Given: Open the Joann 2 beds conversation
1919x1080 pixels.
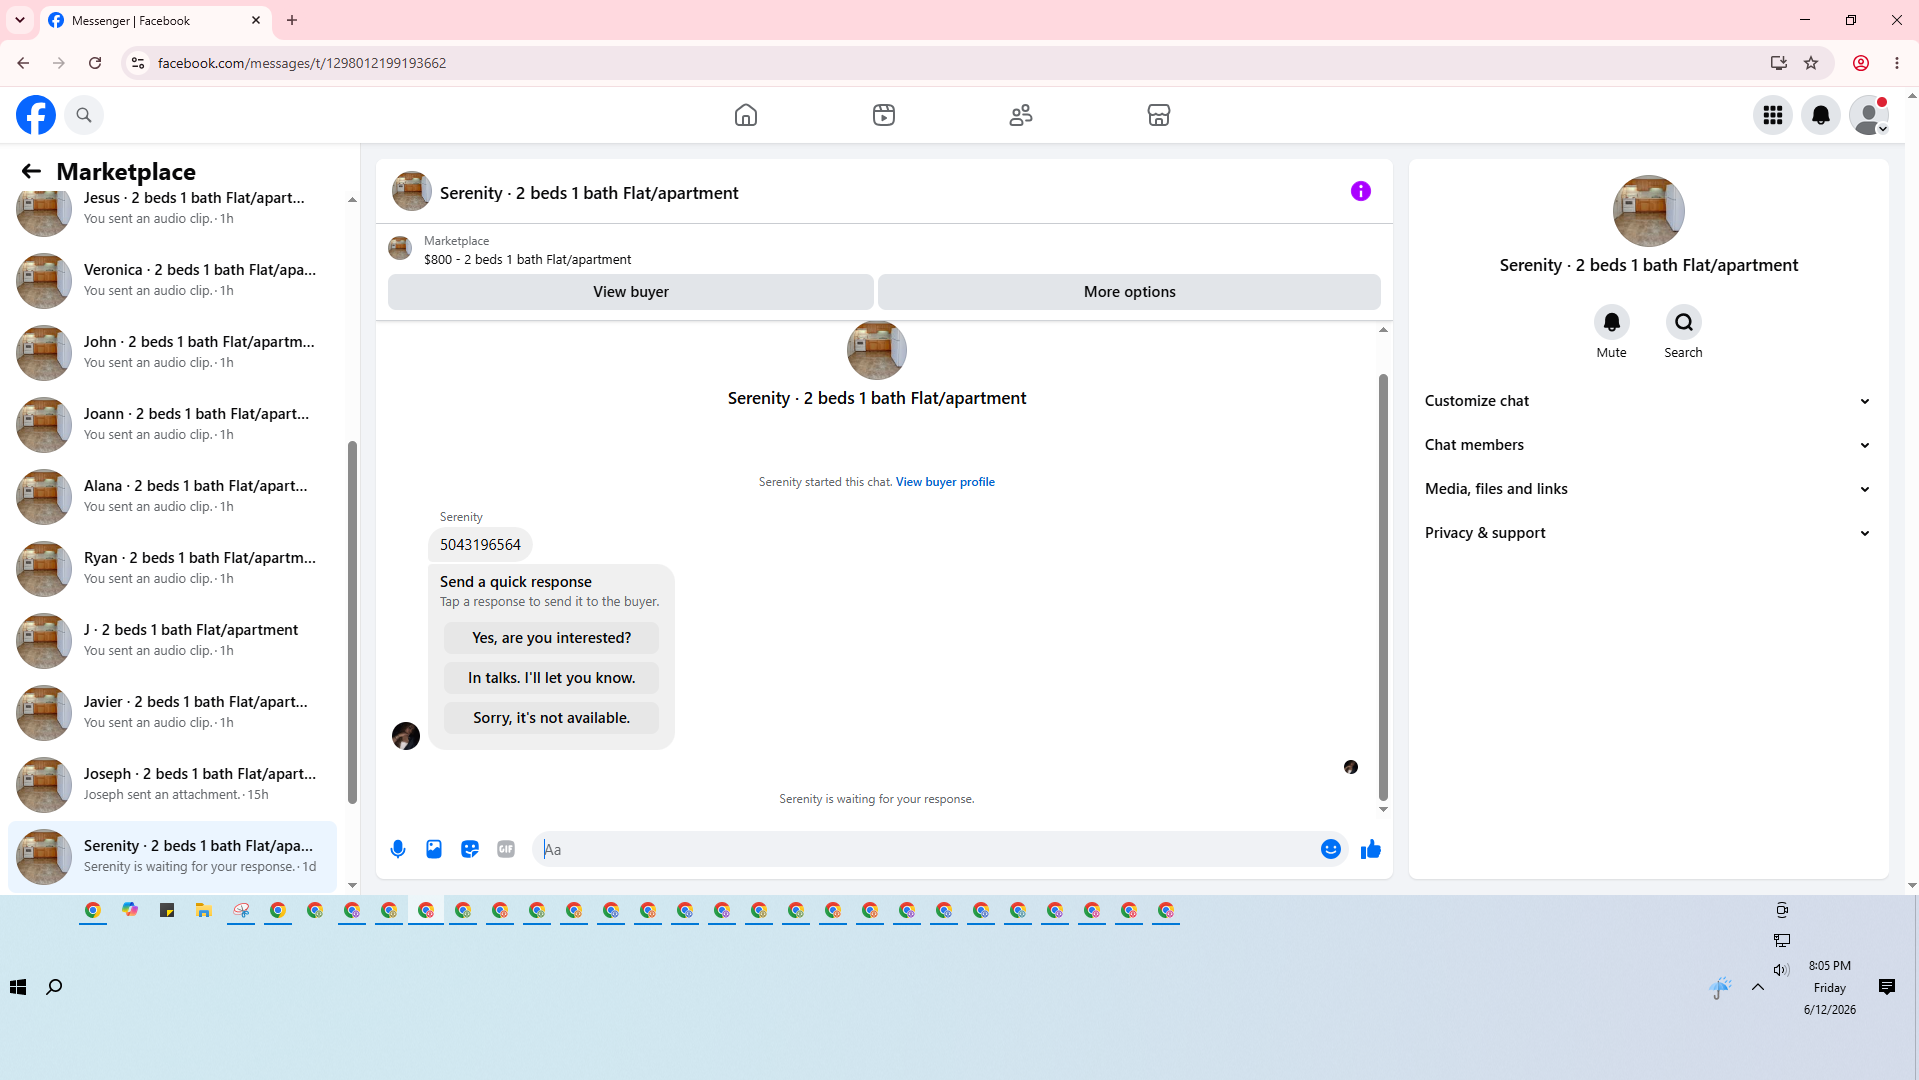Looking at the screenshot, I should point(172,424).
